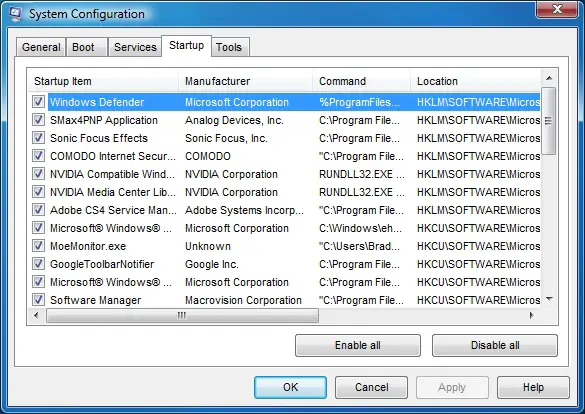Select the Software Manager entry
The image size is (585, 414).
(96, 300)
